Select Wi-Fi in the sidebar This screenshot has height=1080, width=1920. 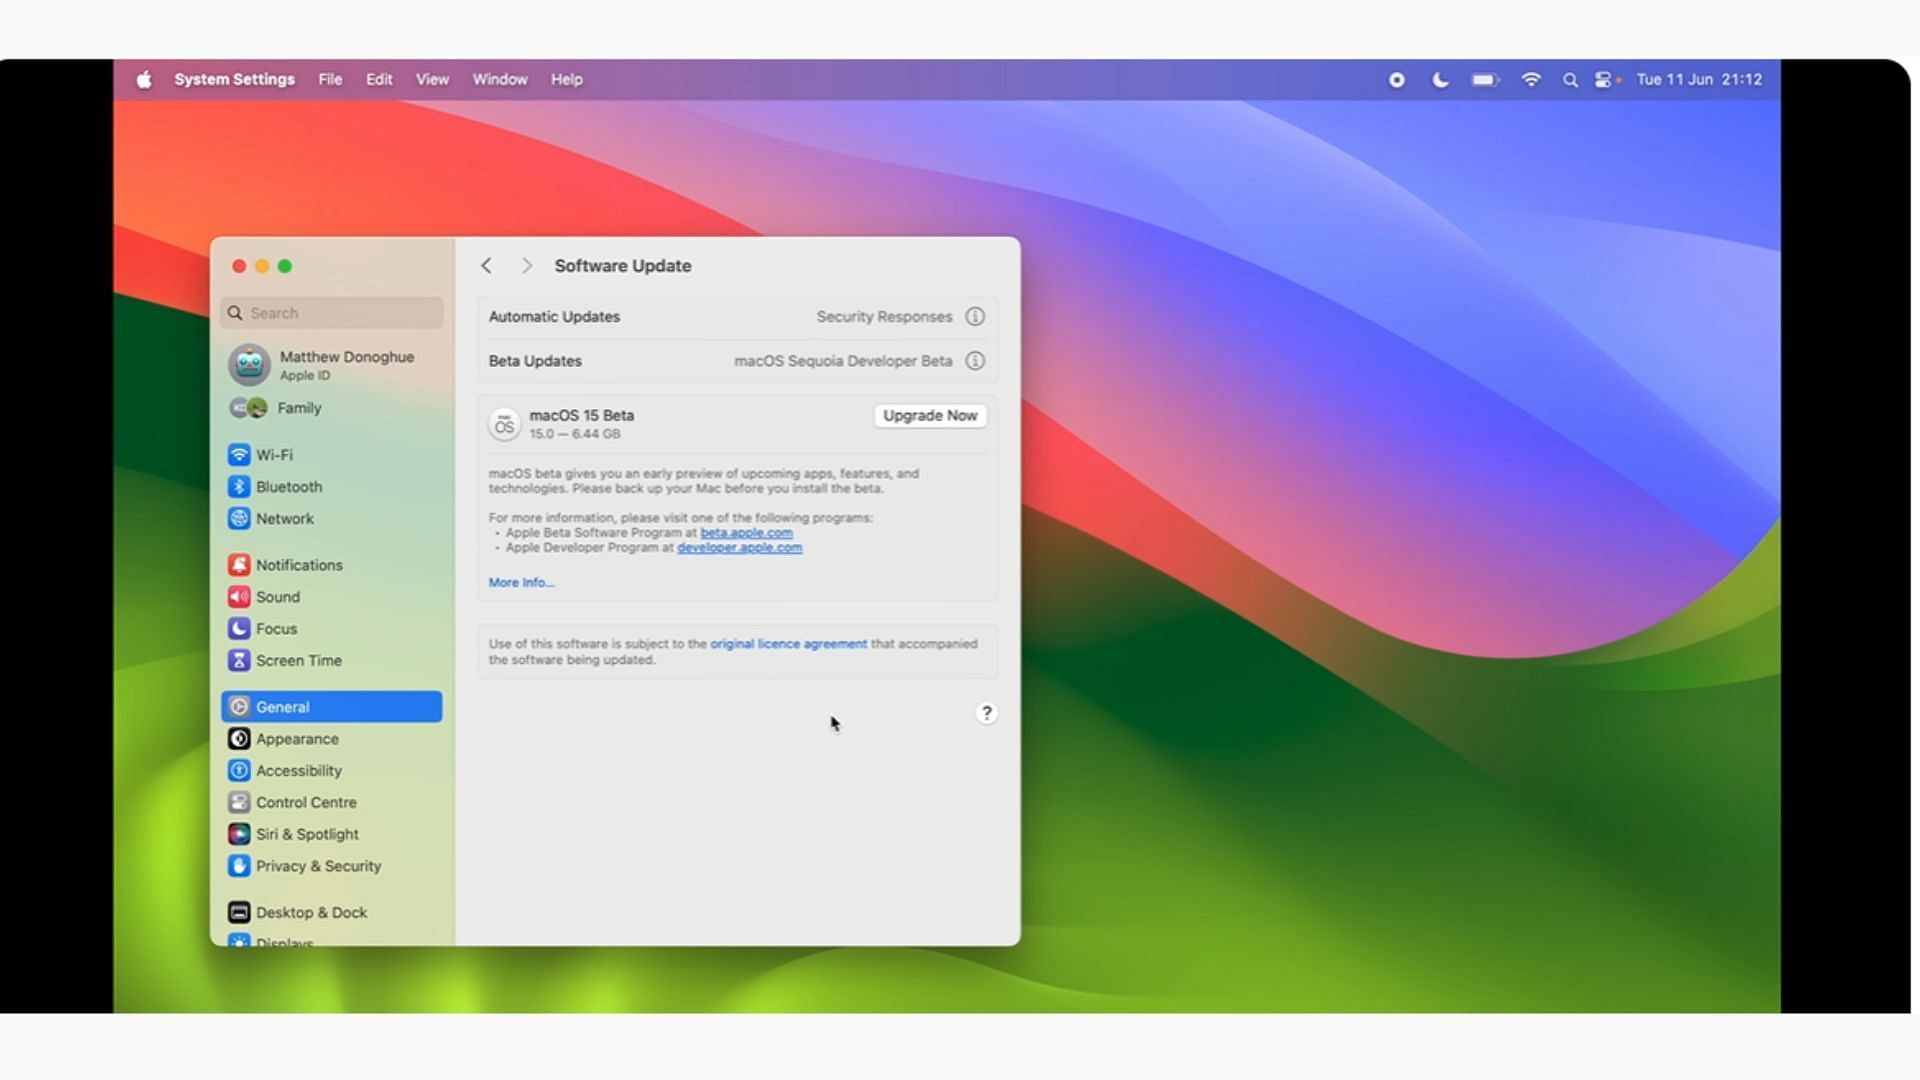332,455
